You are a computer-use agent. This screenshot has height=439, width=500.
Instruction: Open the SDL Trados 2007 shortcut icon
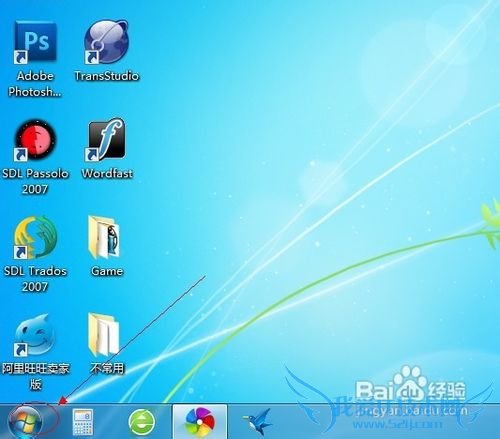coord(35,237)
